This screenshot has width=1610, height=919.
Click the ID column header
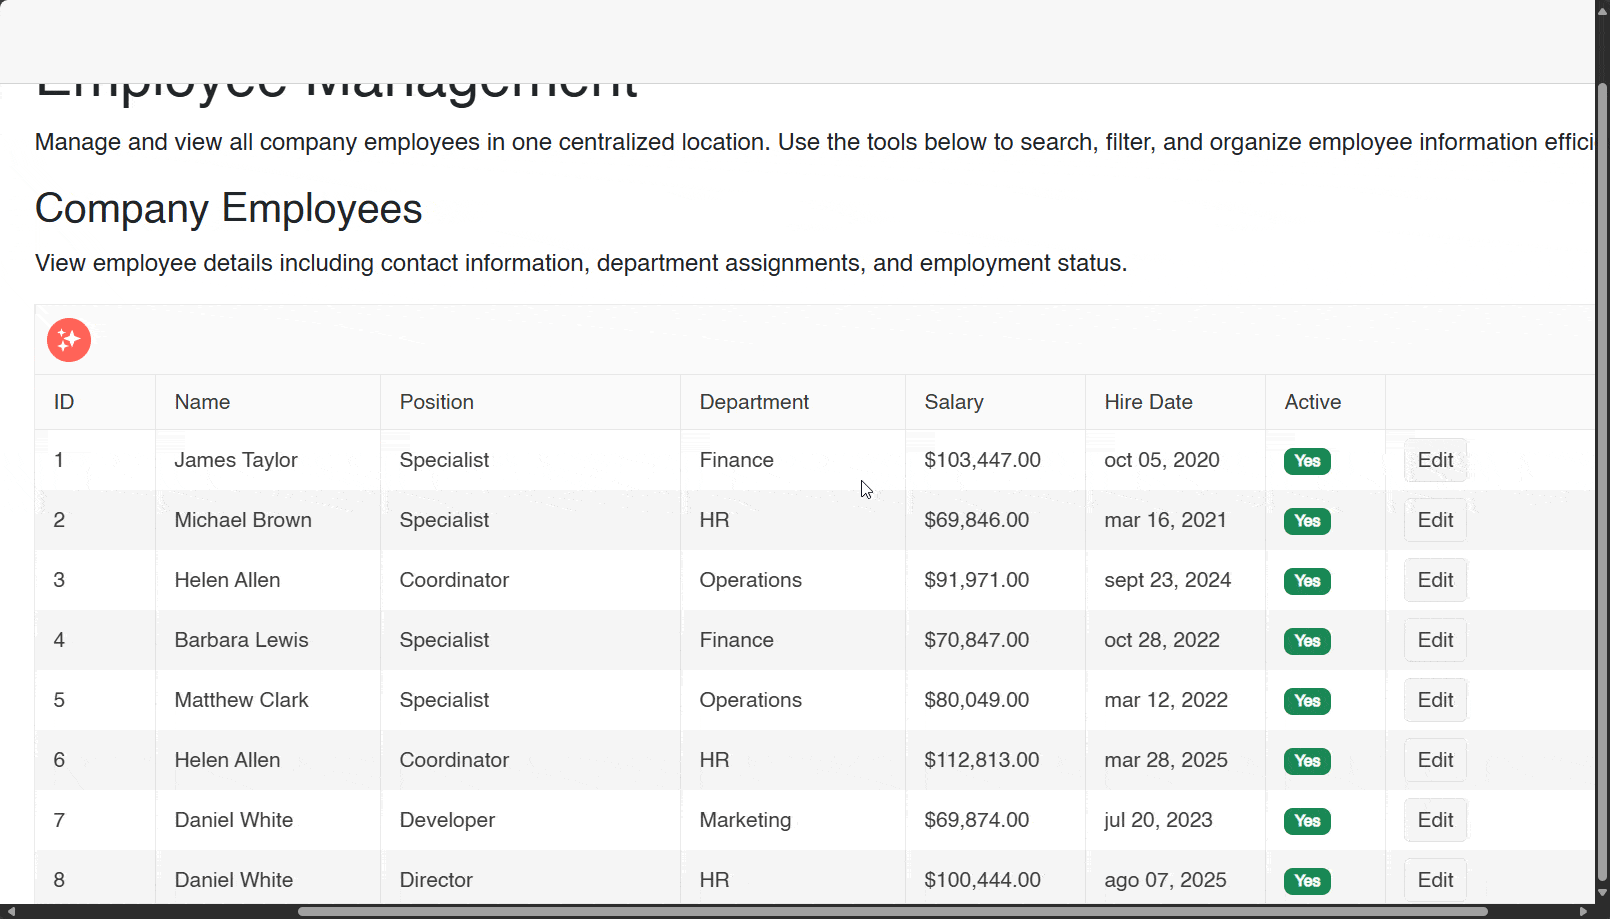64,402
